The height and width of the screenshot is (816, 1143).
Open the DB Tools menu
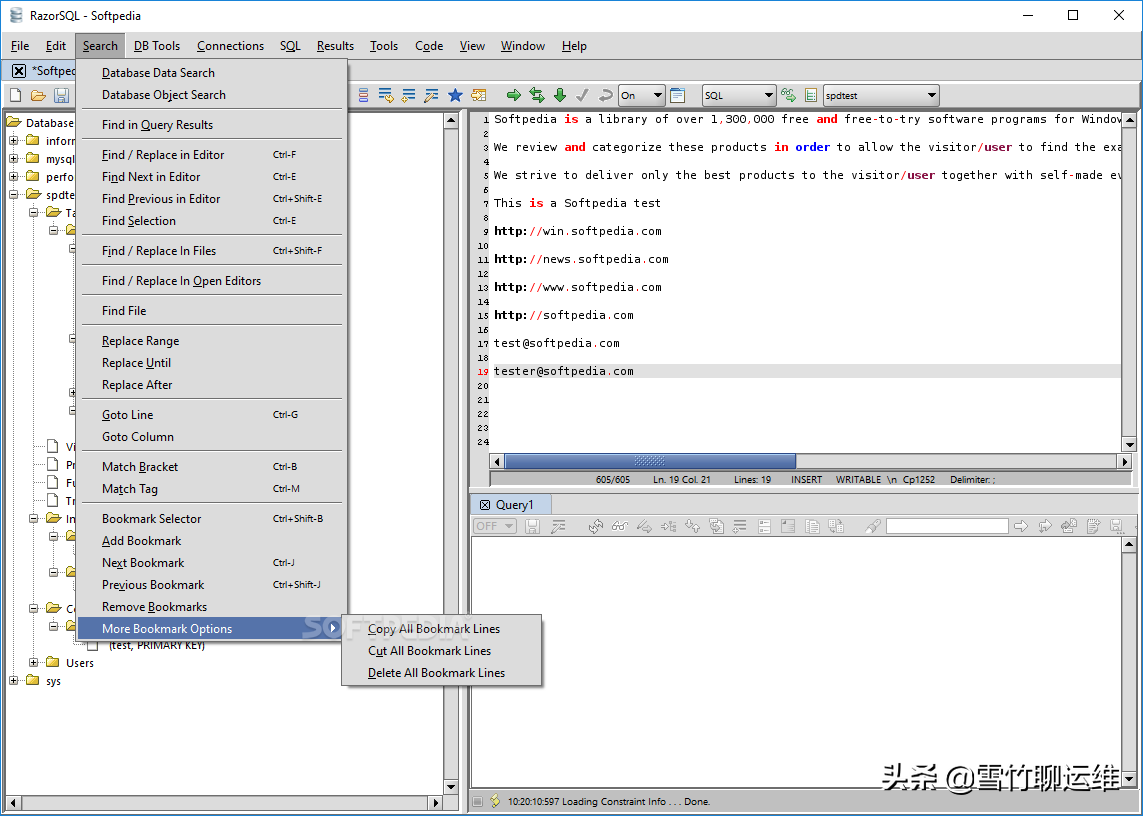click(157, 46)
